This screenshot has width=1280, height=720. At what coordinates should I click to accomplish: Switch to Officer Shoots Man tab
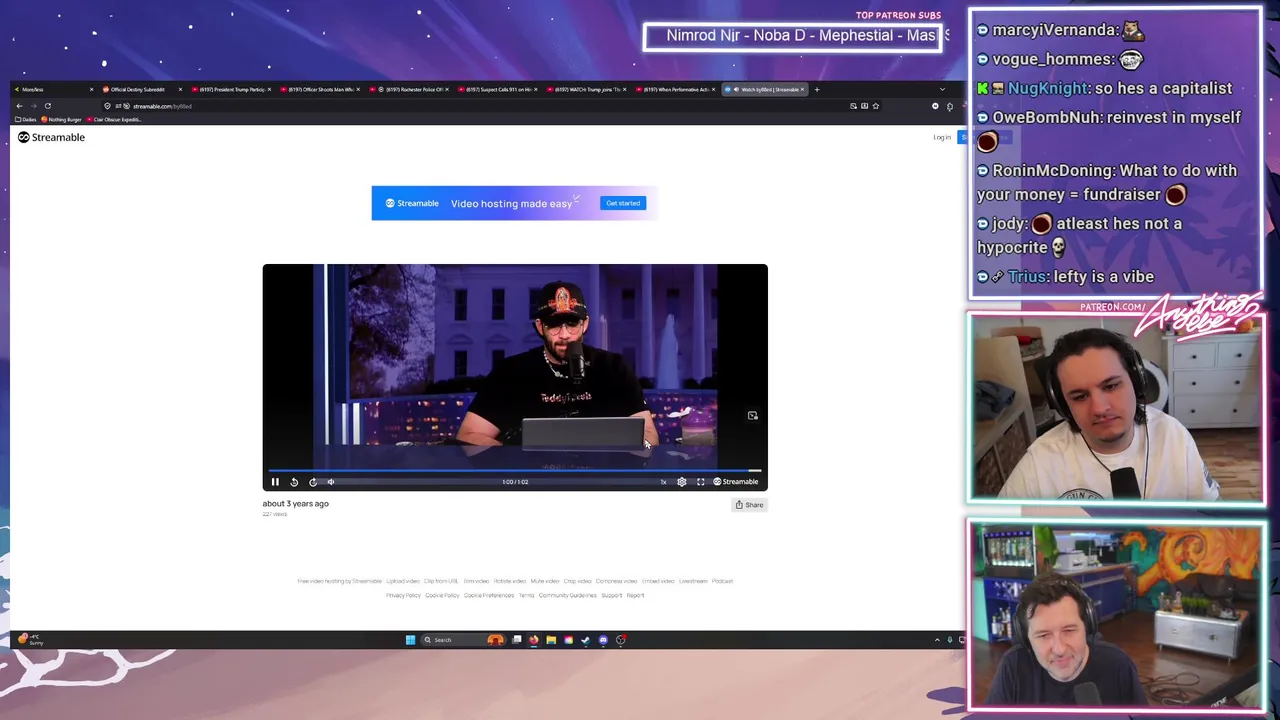(x=321, y=90)
